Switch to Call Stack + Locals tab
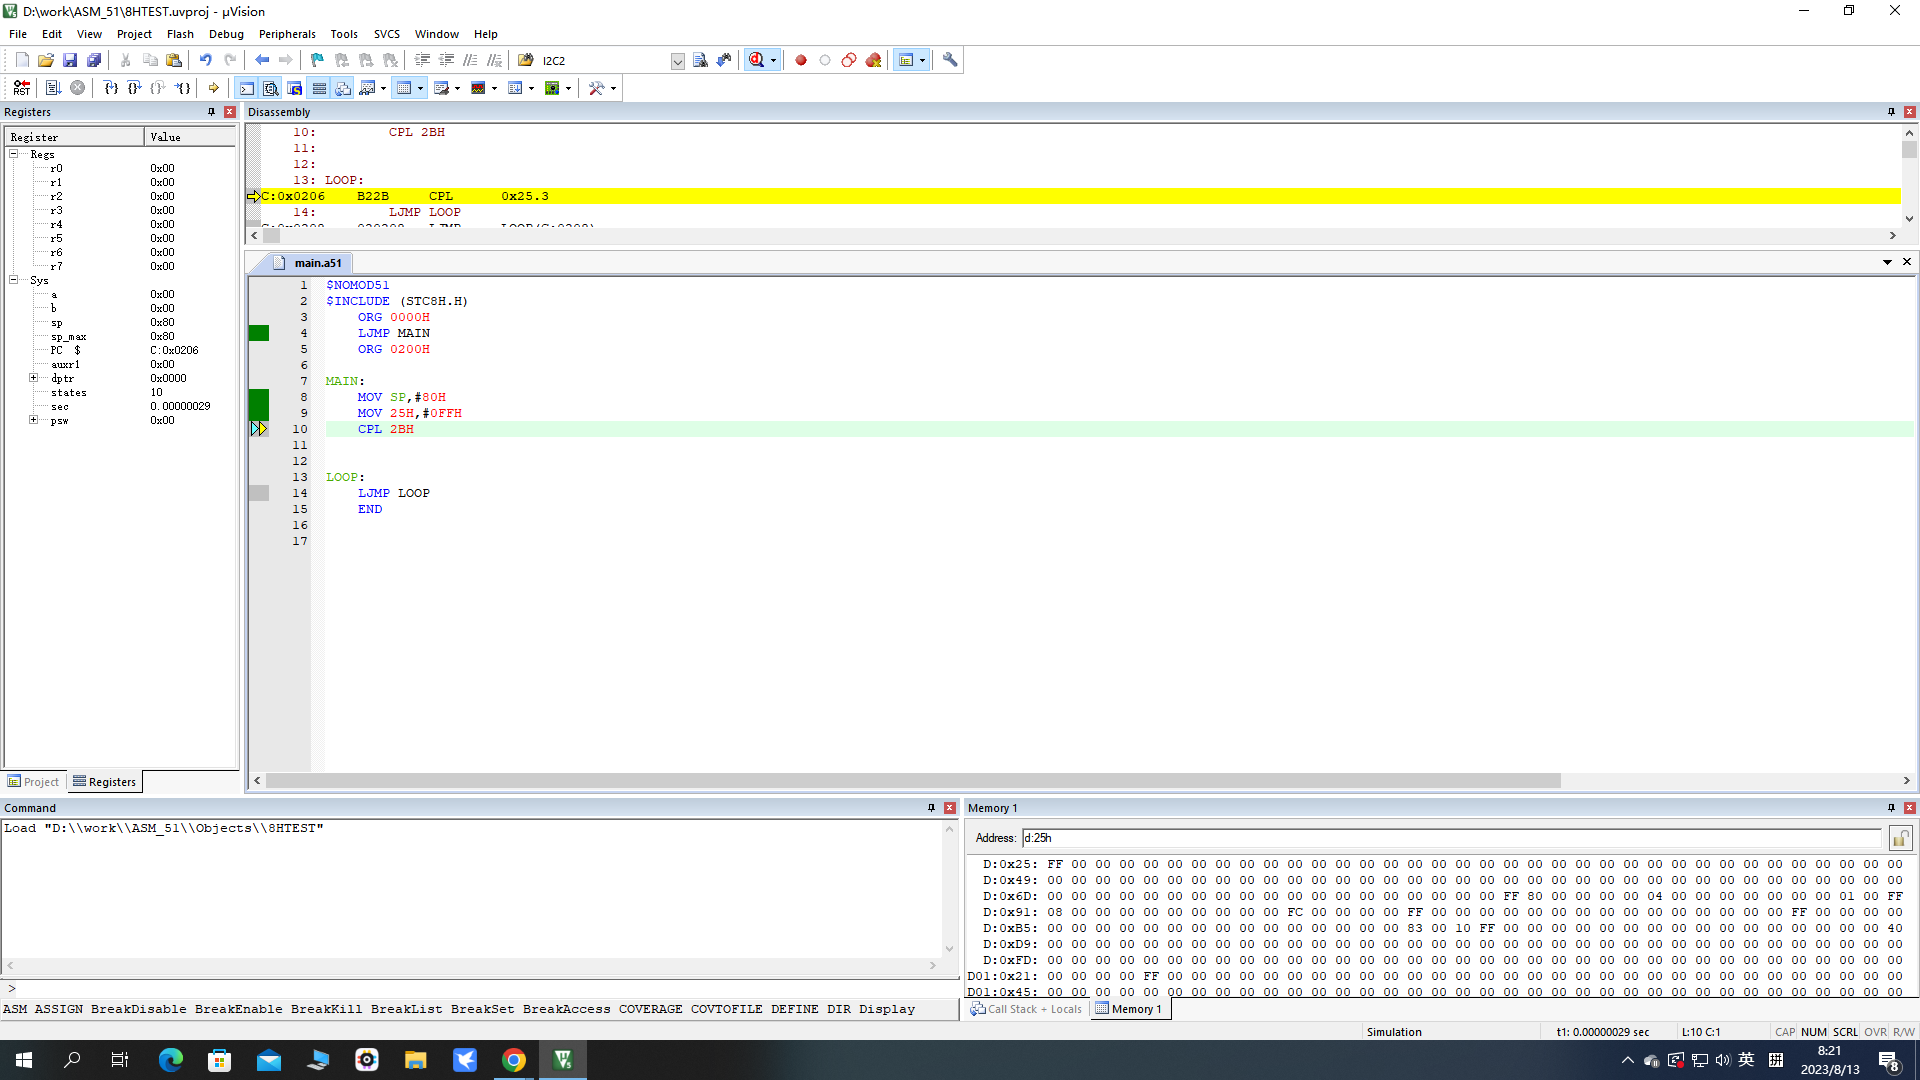This screenshot has height=1080, width=1920. 1026,1009
